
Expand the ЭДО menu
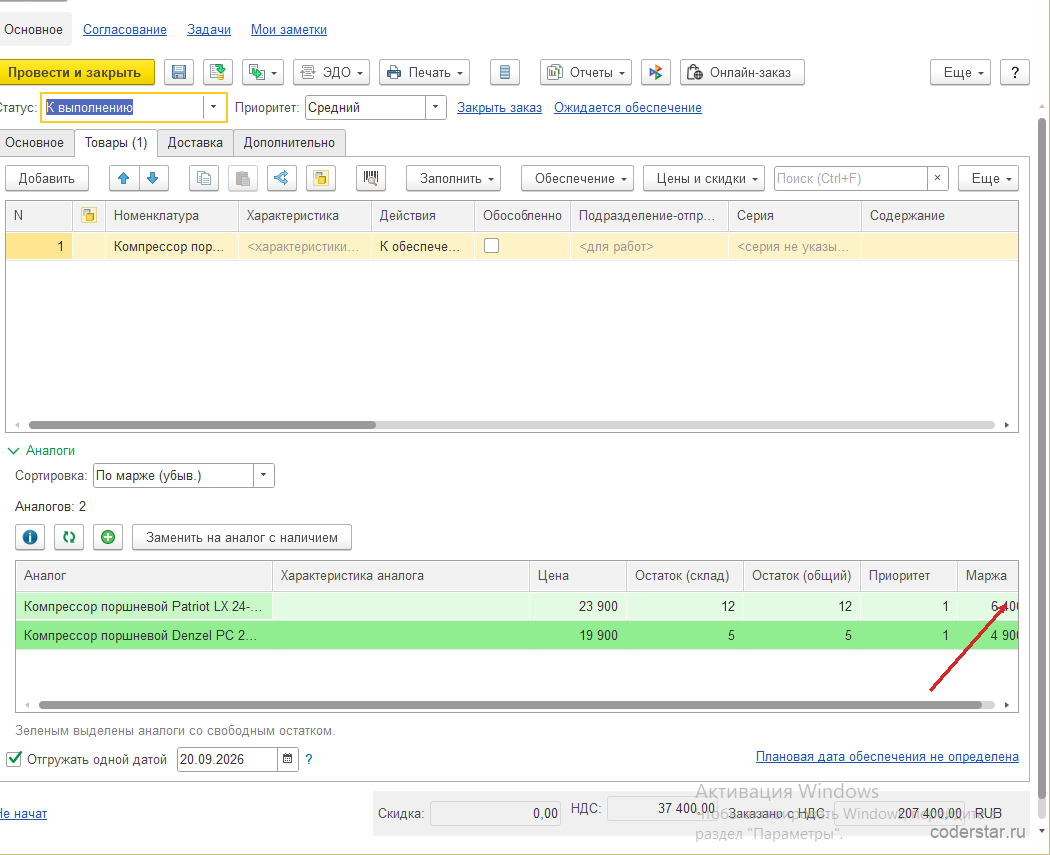click(x=331, y=72)
